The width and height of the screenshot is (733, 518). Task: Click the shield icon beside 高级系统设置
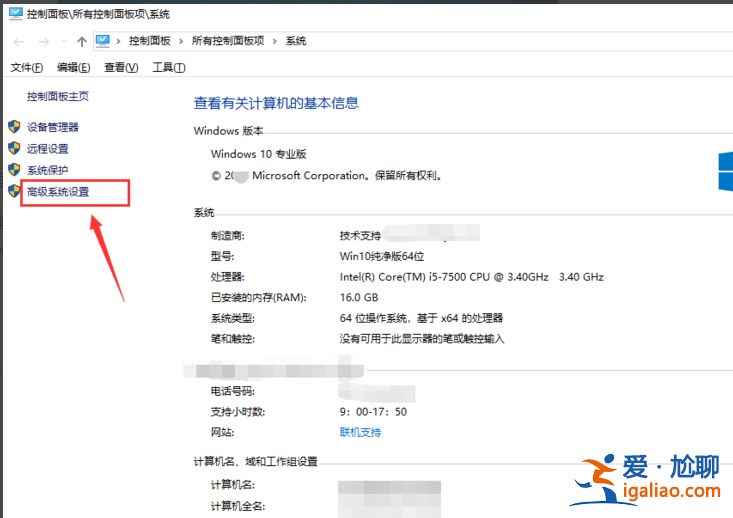click(x=14, y=191)
